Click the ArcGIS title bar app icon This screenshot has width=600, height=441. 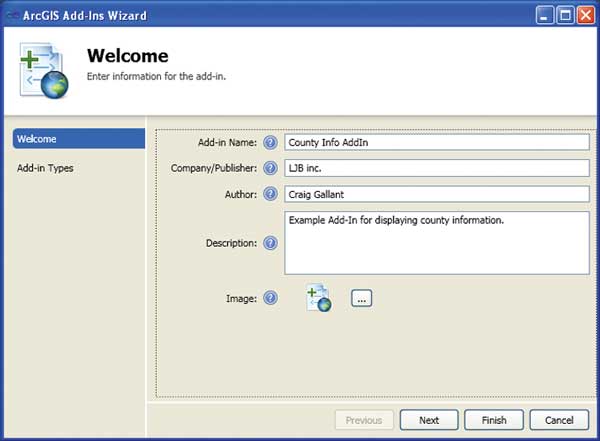pos(12,16)
